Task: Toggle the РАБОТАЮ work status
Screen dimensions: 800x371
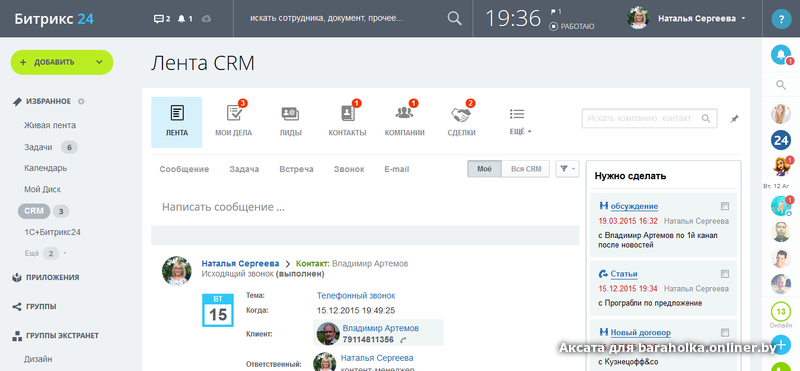Action: click(572, 27)
